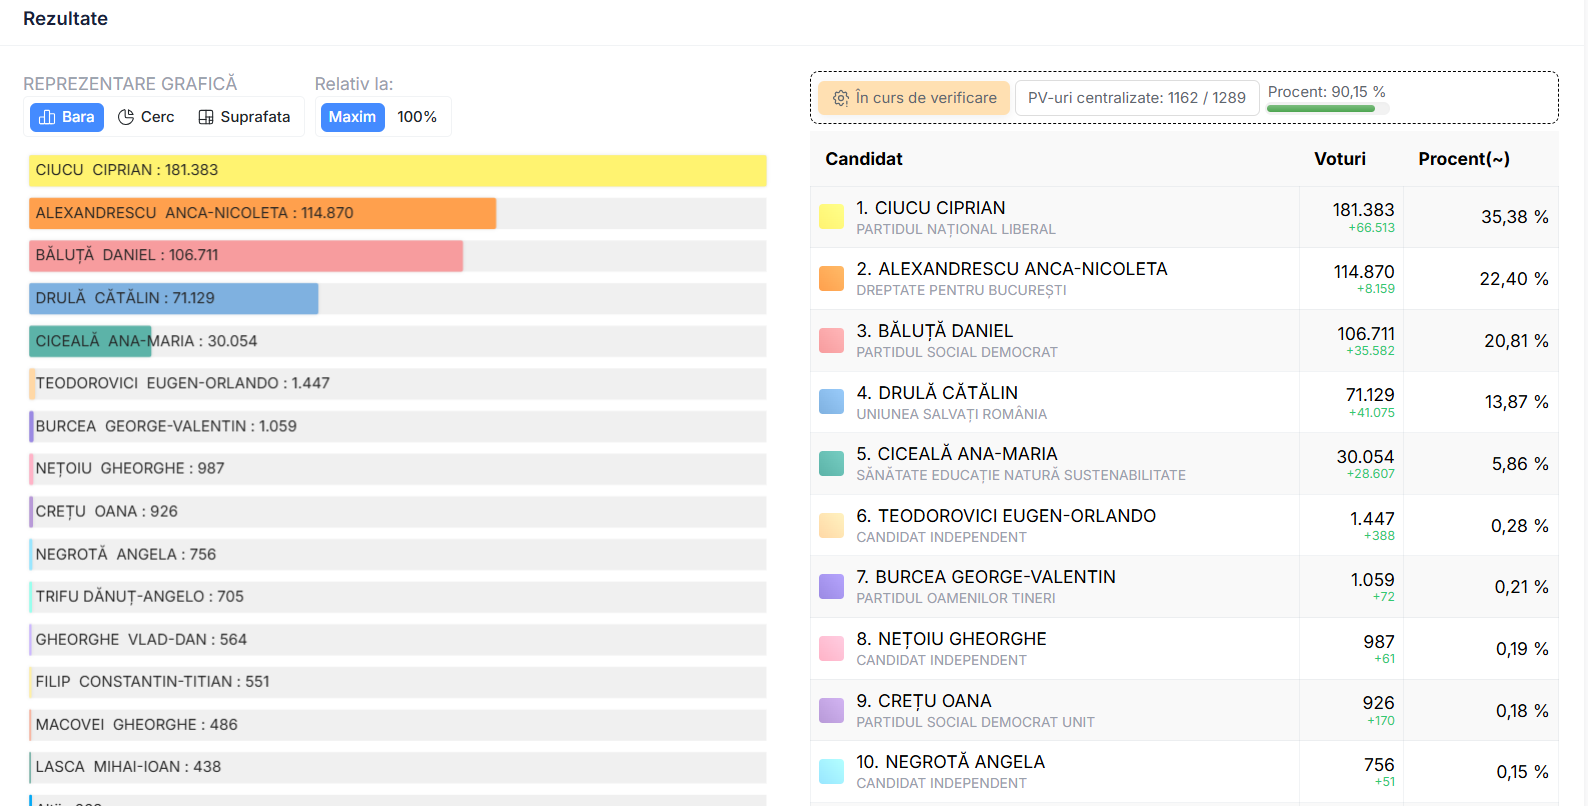
Task: Click the blue swatch for Drulă Cătălin
Action: [x=831, y=402]
